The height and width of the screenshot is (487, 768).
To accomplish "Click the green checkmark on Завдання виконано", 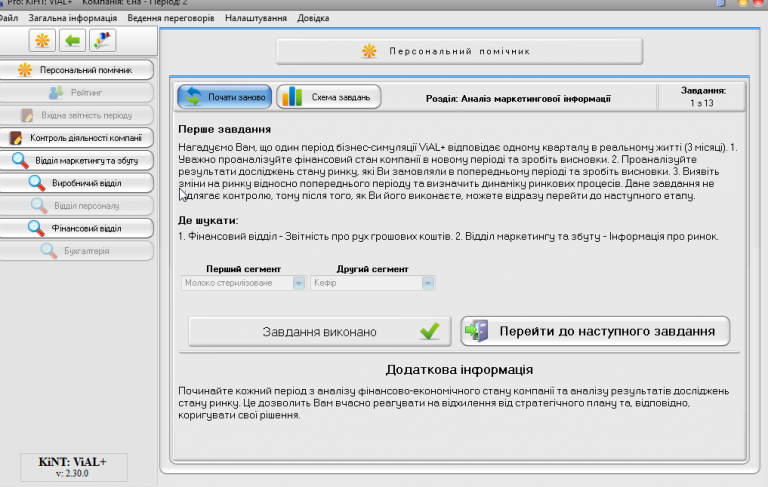I will click(x=430, y=332).
